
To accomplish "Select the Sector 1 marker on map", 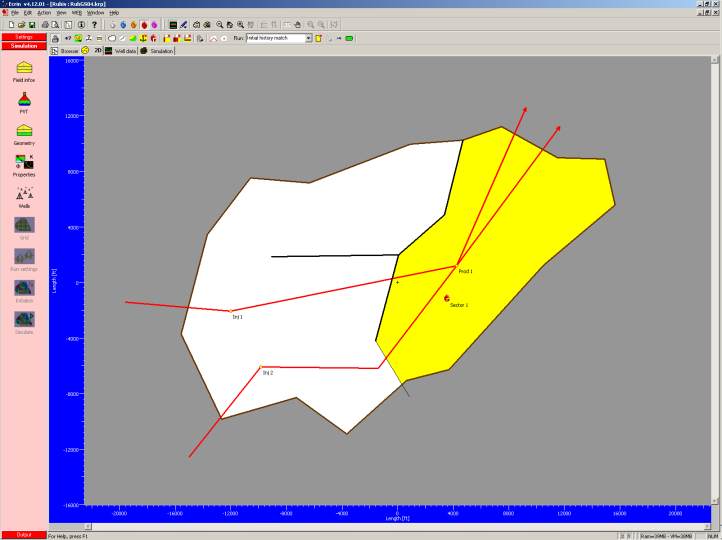I will (x=446, y=298).
